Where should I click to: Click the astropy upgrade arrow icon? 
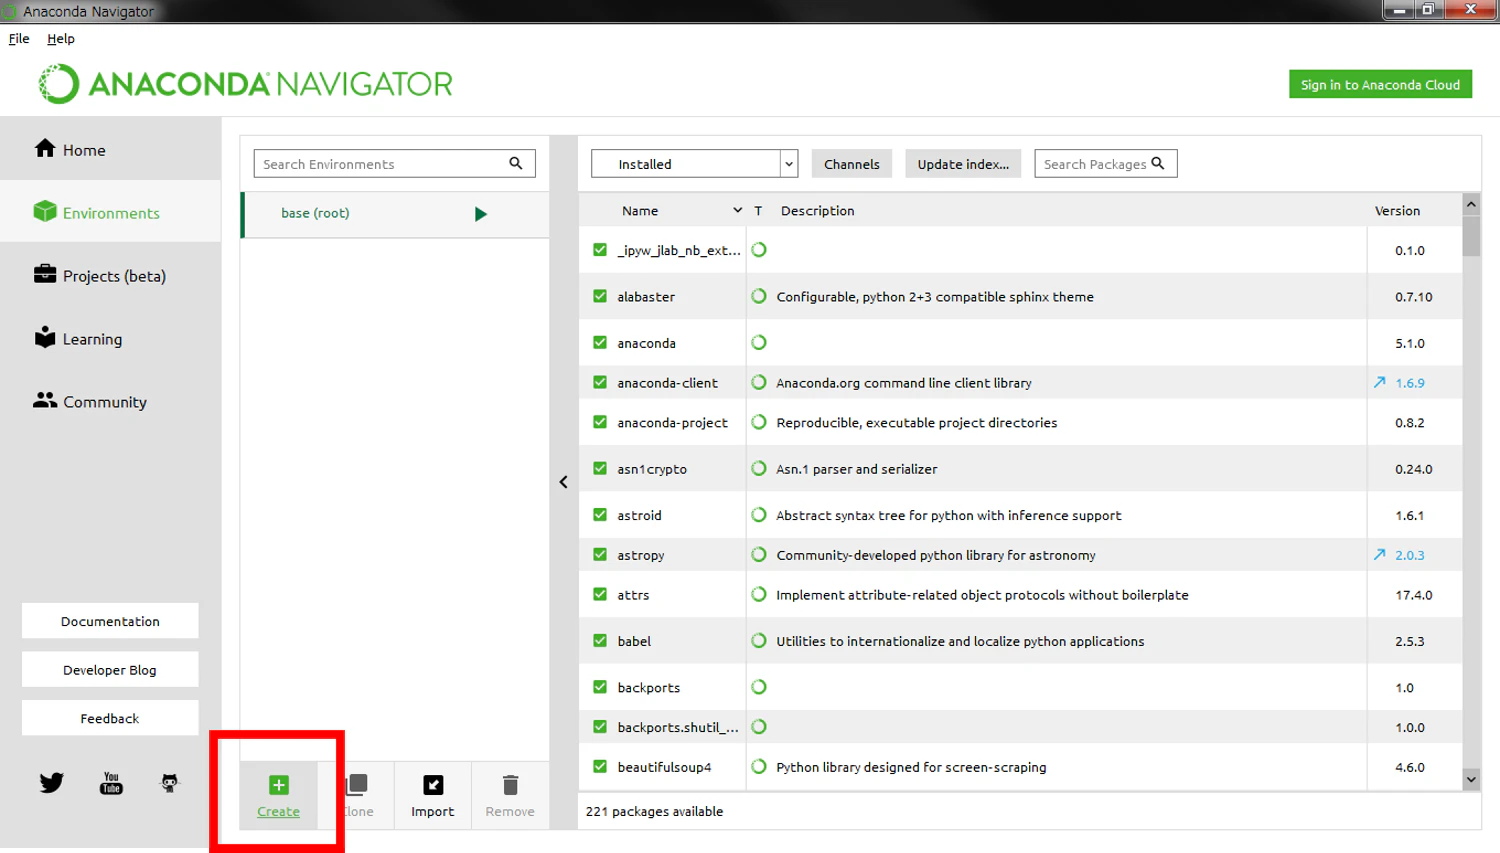[1380, 554]
